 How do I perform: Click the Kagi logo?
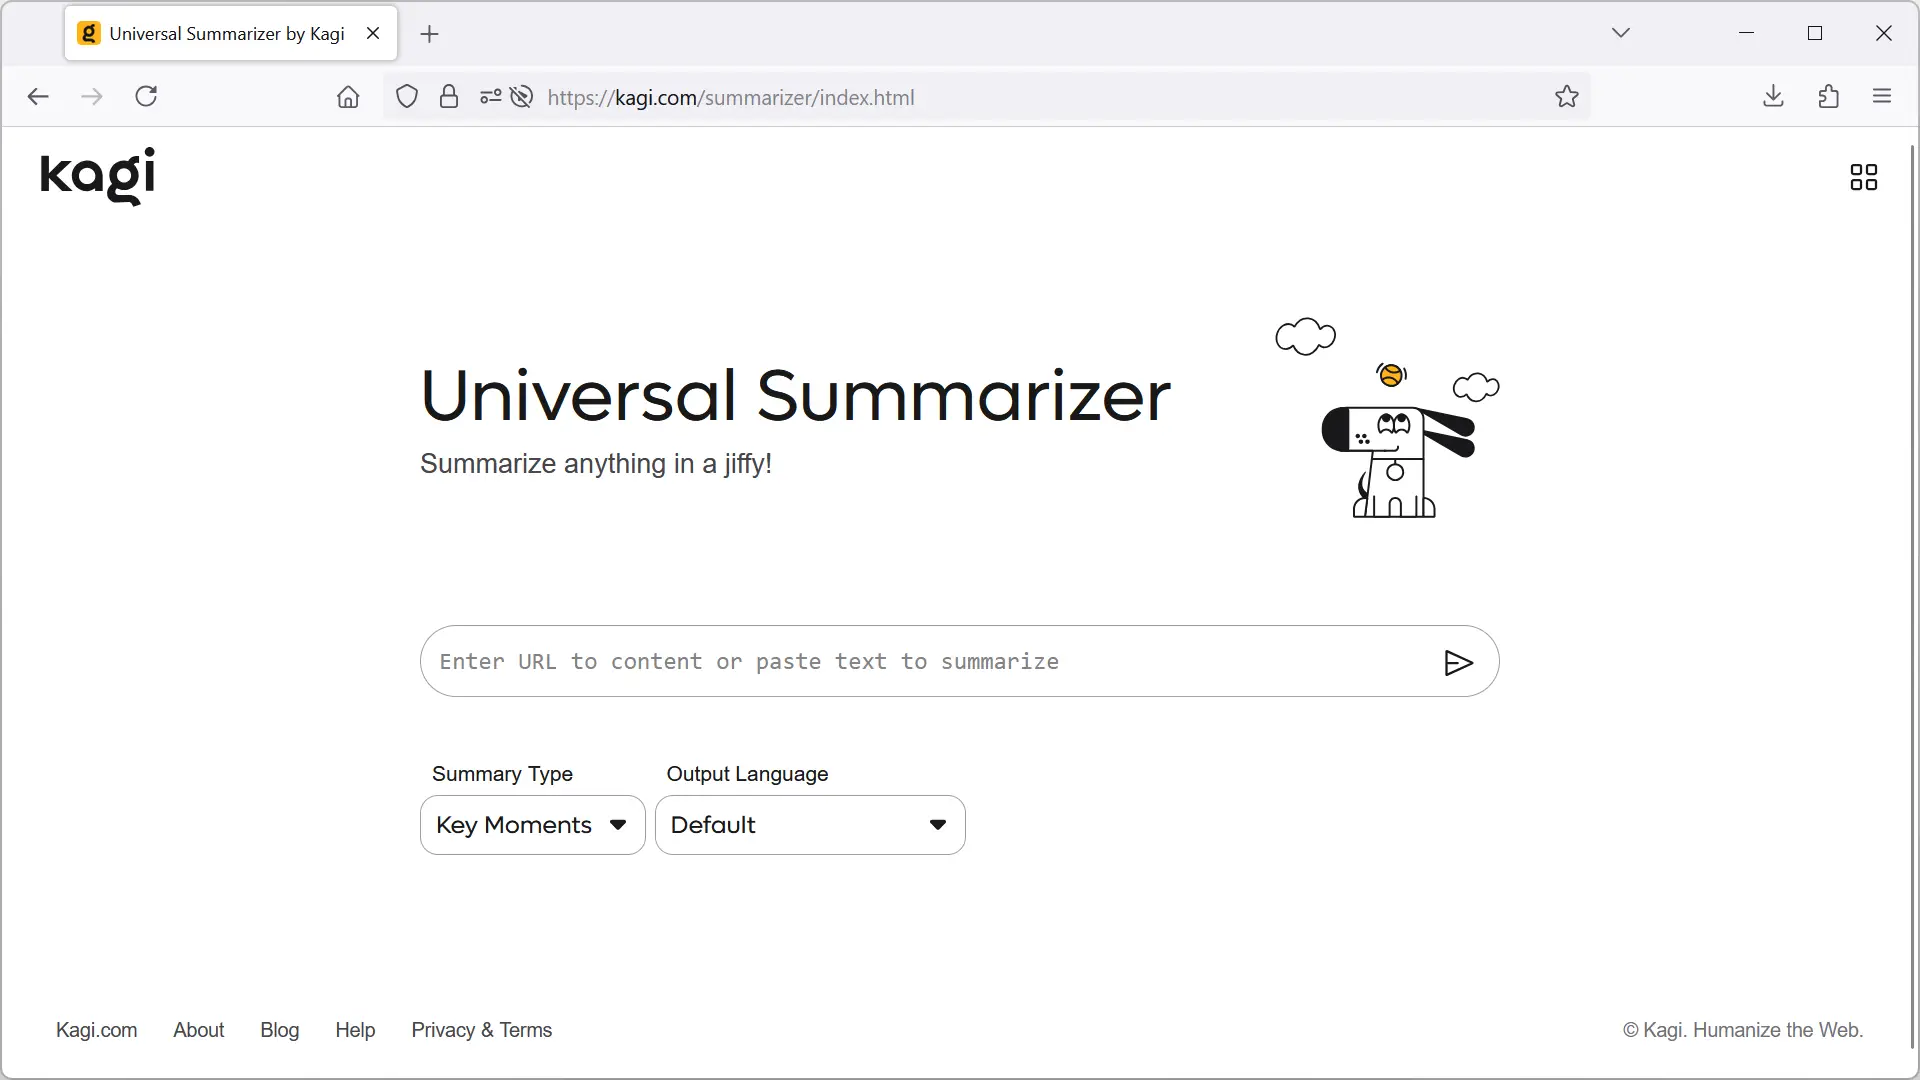(98, 176)
